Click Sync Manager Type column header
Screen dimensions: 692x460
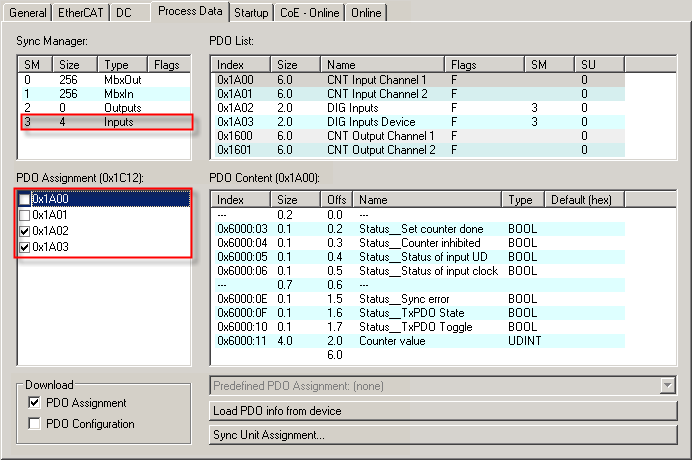122,65
